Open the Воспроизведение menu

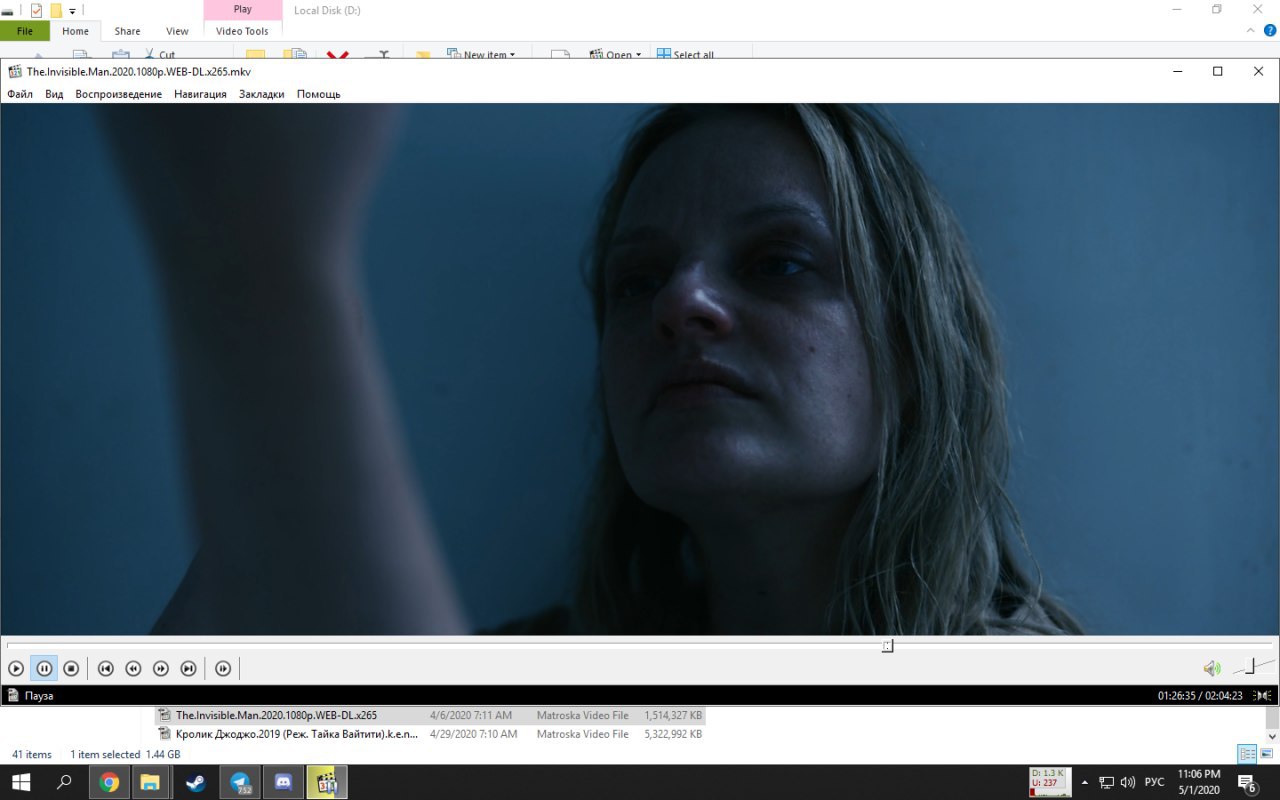pyautogui.click(x=118, y=94)
